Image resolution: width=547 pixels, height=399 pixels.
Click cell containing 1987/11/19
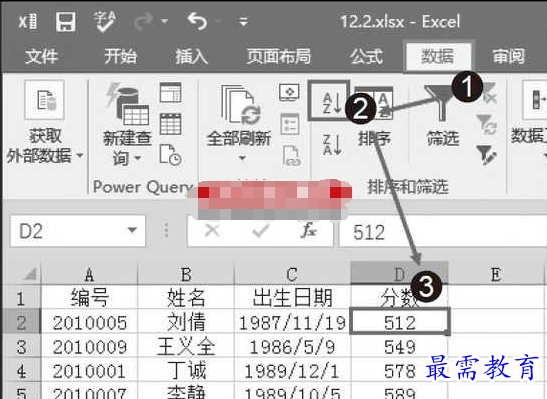[x=292, y=322]
